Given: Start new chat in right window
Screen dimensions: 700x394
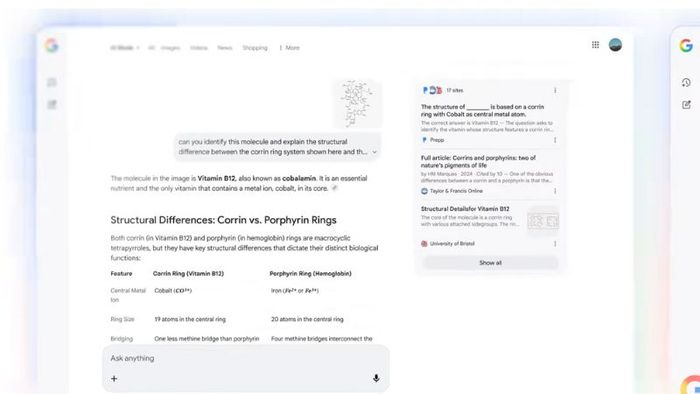Looking at the screenshot, I should [686, 104].
